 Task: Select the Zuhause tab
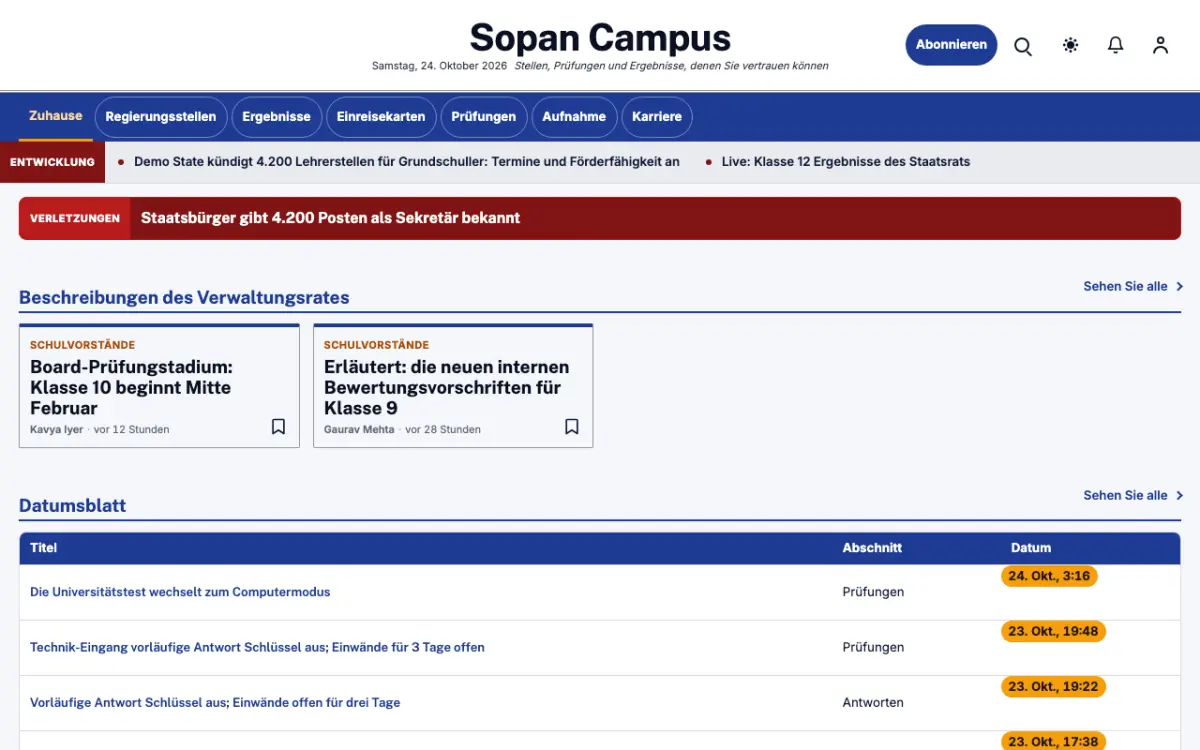(x=56, y=116)
